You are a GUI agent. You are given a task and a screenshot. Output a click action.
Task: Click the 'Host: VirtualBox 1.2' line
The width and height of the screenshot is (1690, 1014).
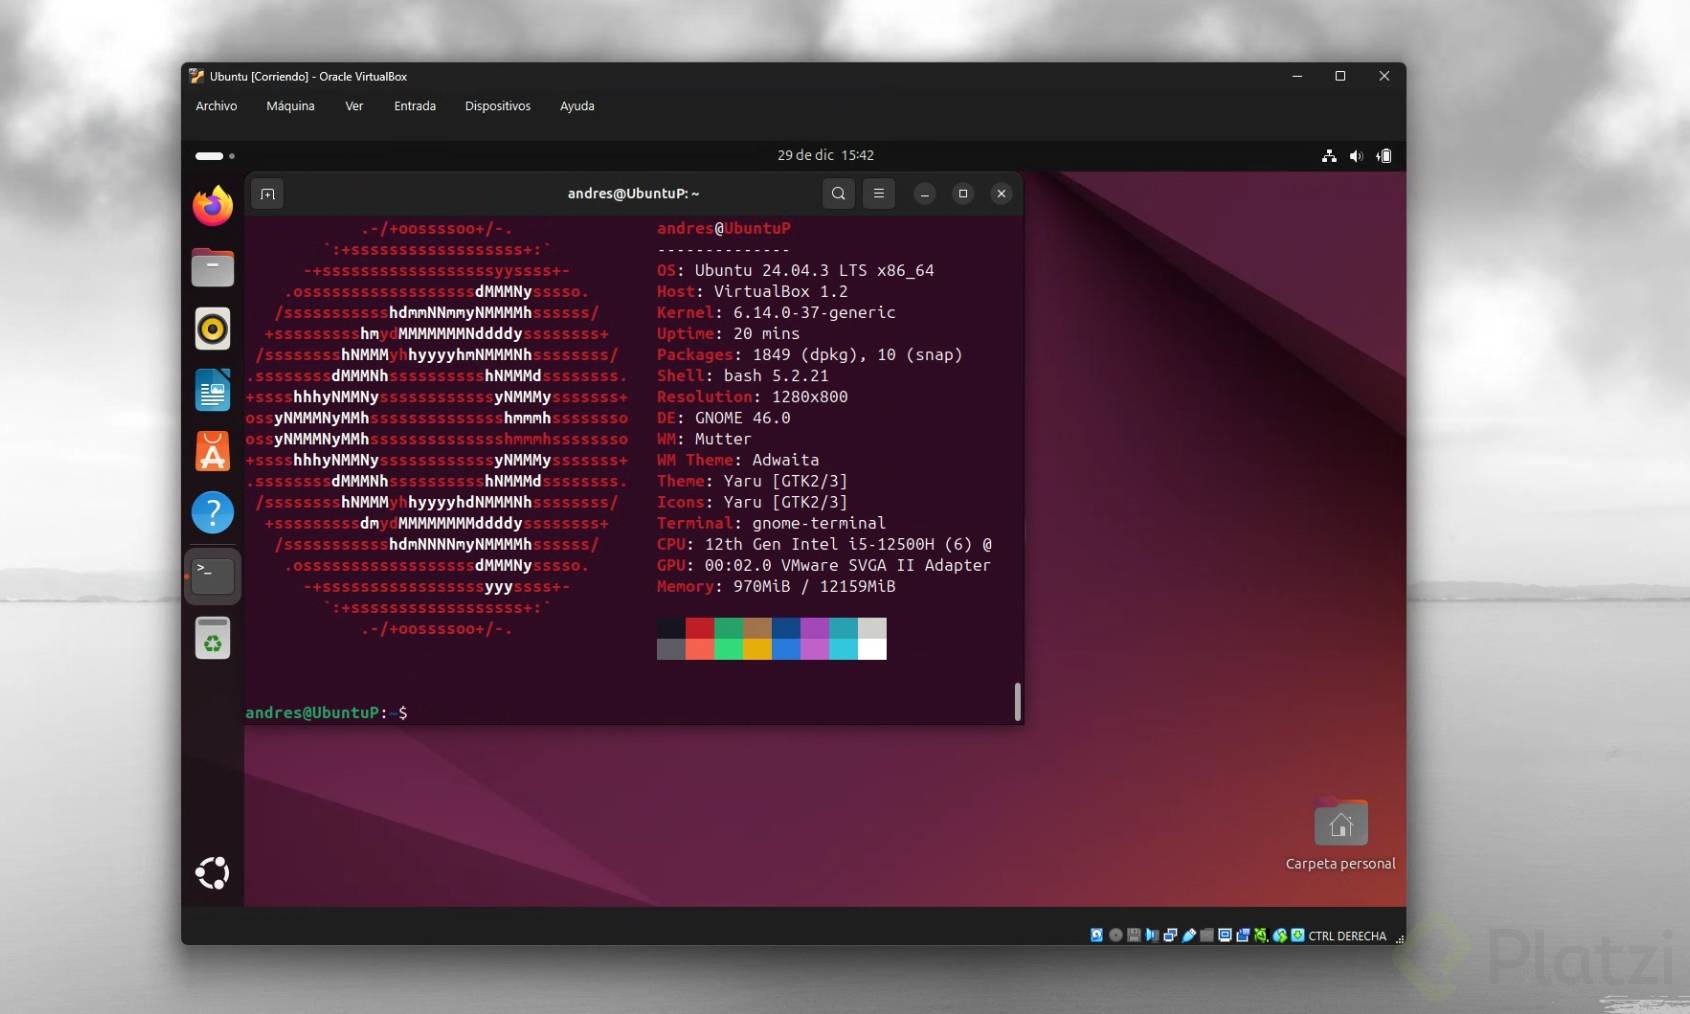(752, 292)
